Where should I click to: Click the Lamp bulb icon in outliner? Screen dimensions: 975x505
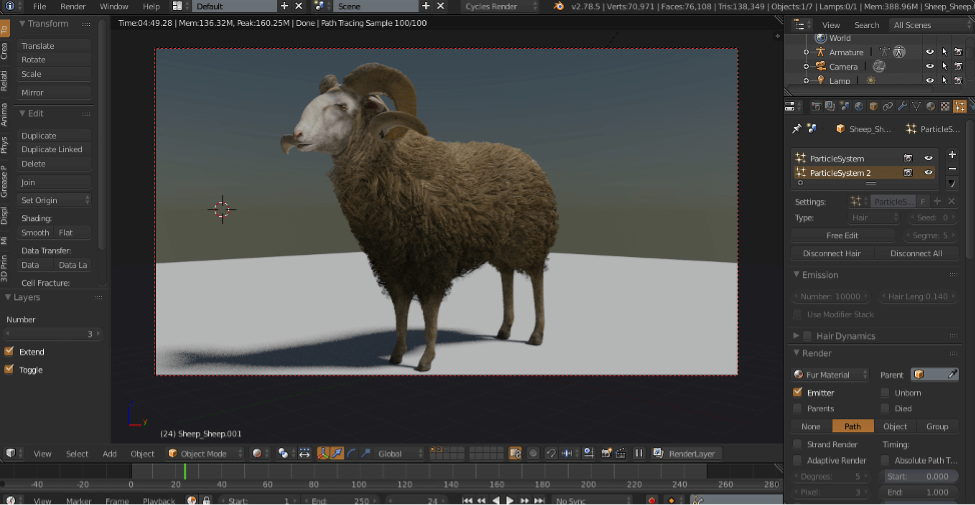coord(820,80)
